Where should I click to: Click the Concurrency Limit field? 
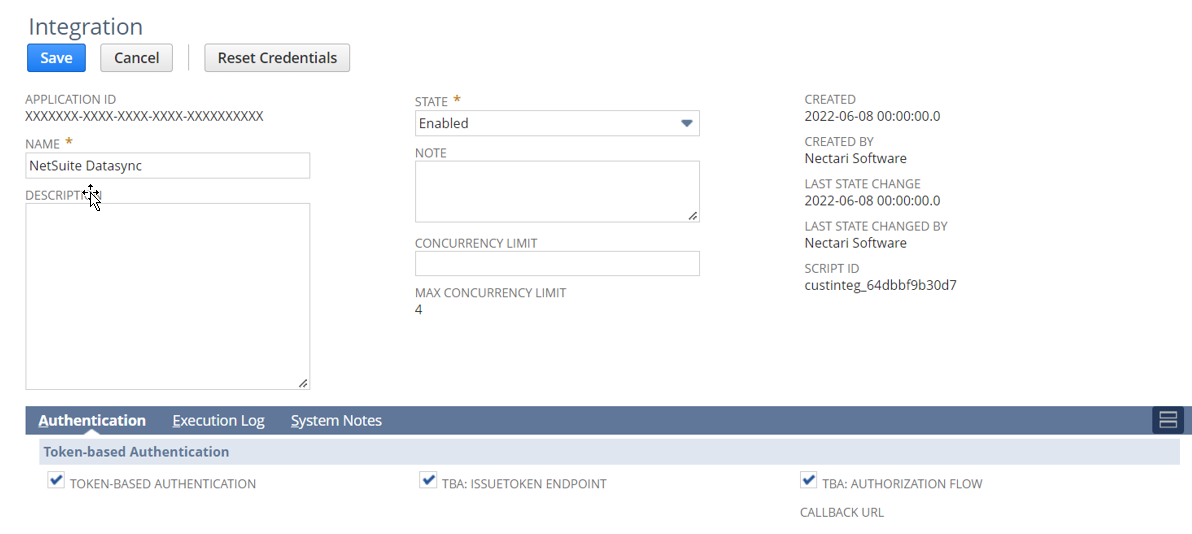(x=556, y=264)
